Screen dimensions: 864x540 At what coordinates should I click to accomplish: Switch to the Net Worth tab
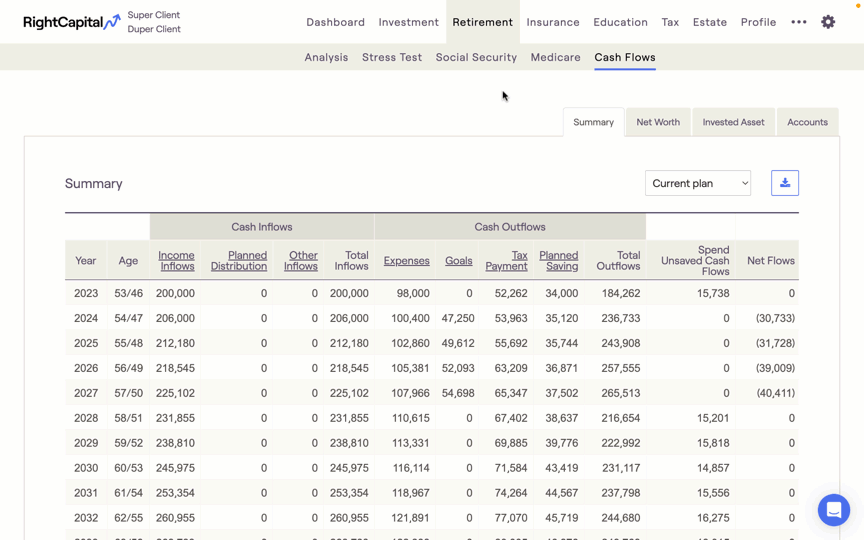(658, 122)
